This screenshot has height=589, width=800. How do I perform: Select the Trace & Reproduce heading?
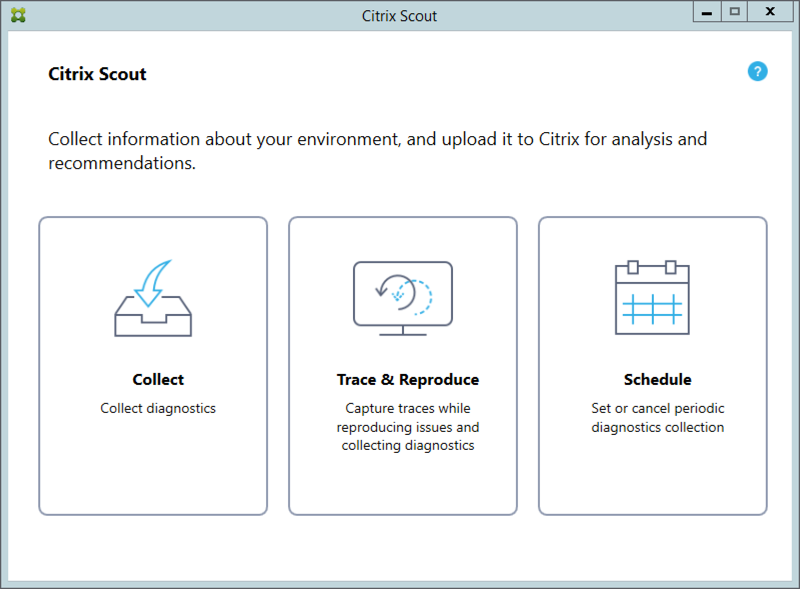pos(408,380)
